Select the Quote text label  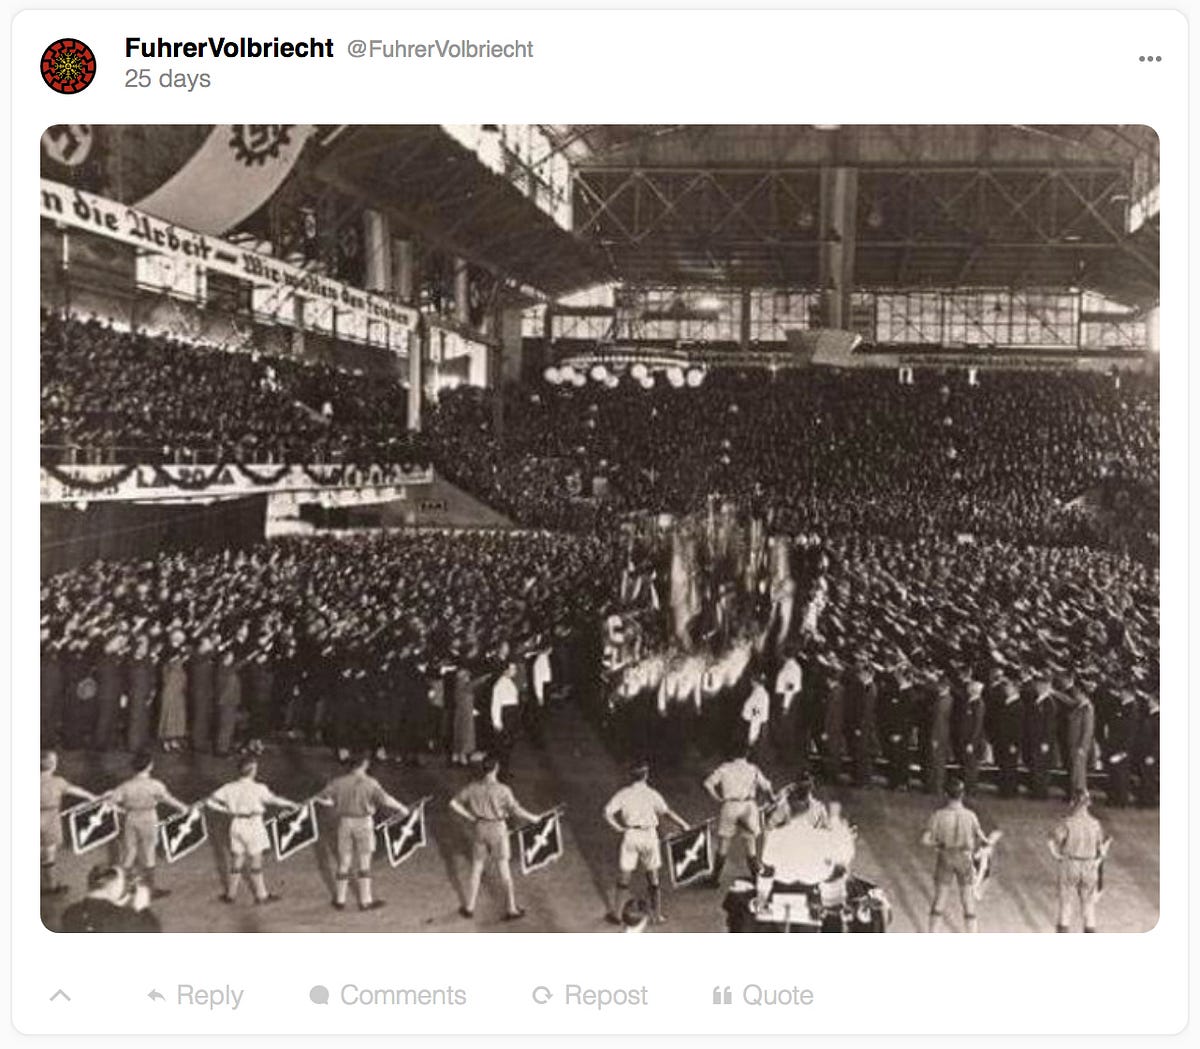click(x=778, y=995)
